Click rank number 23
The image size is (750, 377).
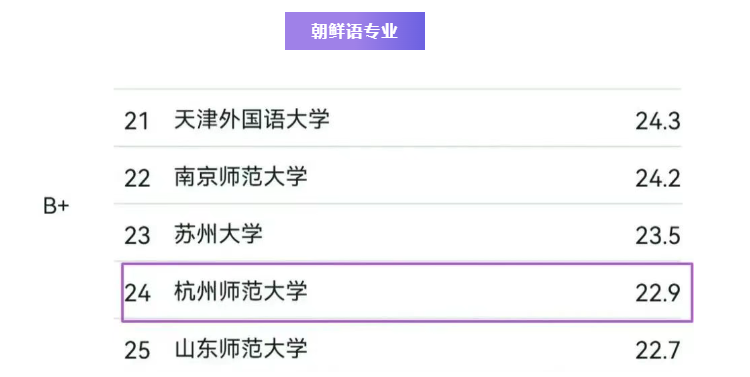click(x=137, y=236)
